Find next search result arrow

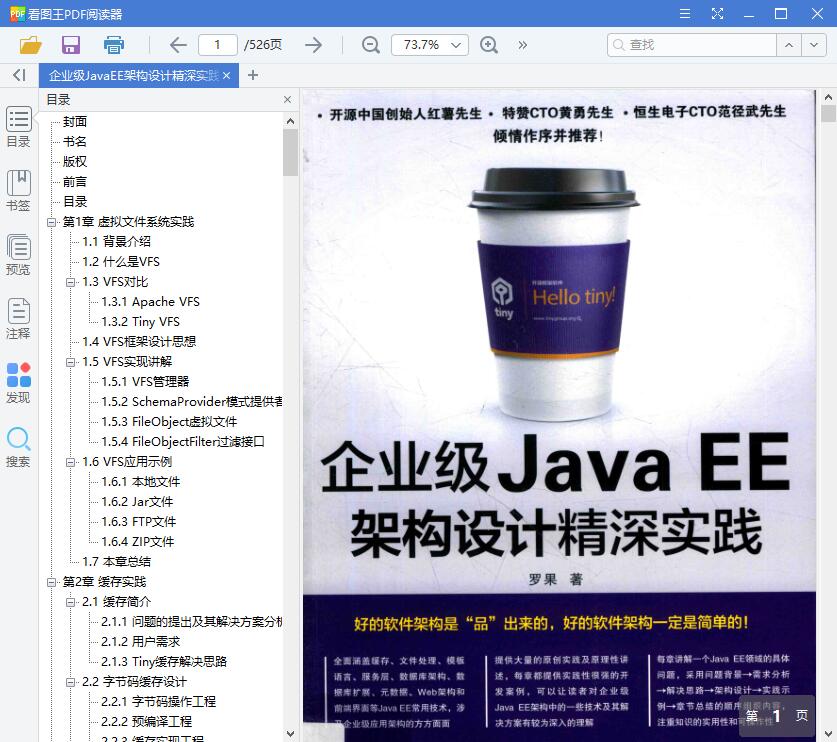814,45
